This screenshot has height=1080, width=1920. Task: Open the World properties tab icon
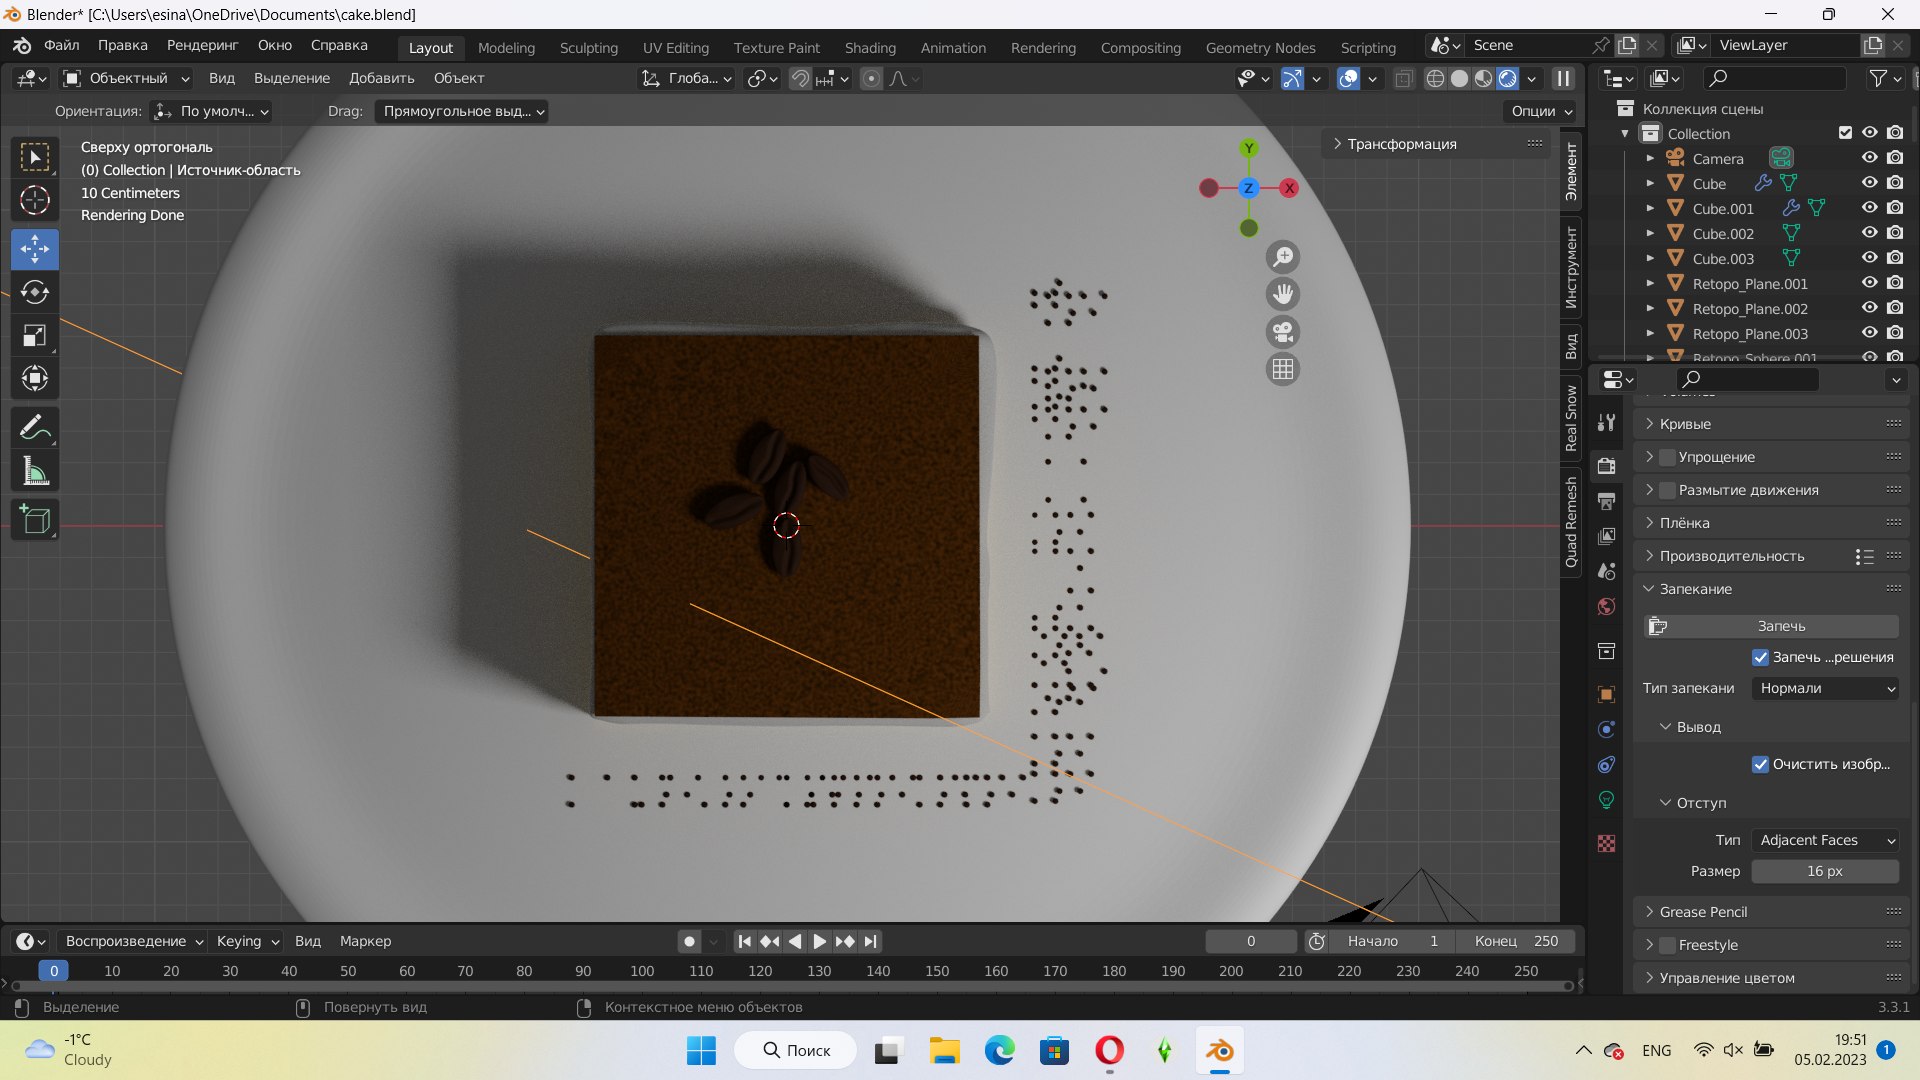click(1607, 607)
